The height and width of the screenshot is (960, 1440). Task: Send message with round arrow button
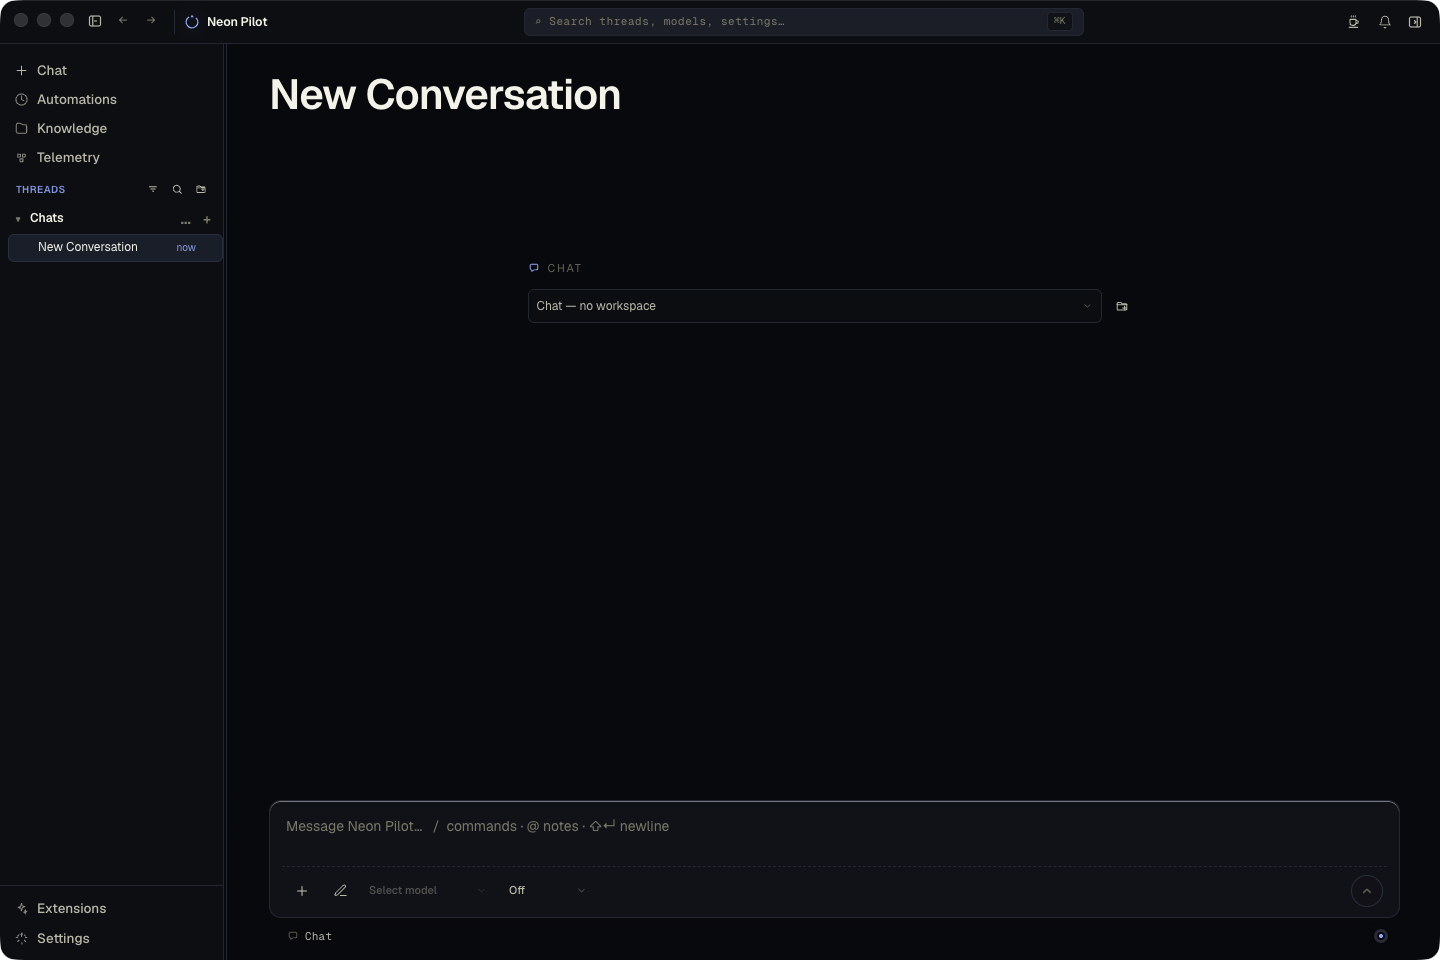click(1366, 891)
